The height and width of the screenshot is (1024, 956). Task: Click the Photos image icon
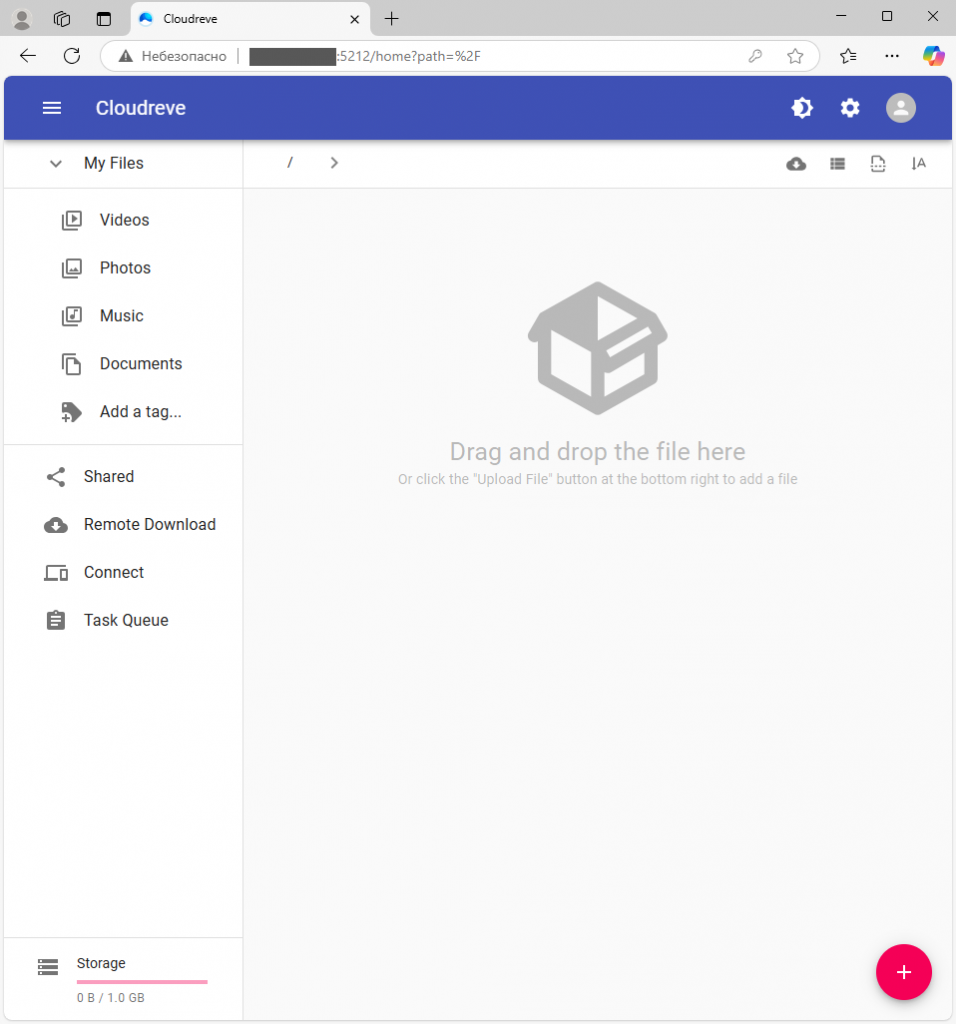tap(71, 268)
